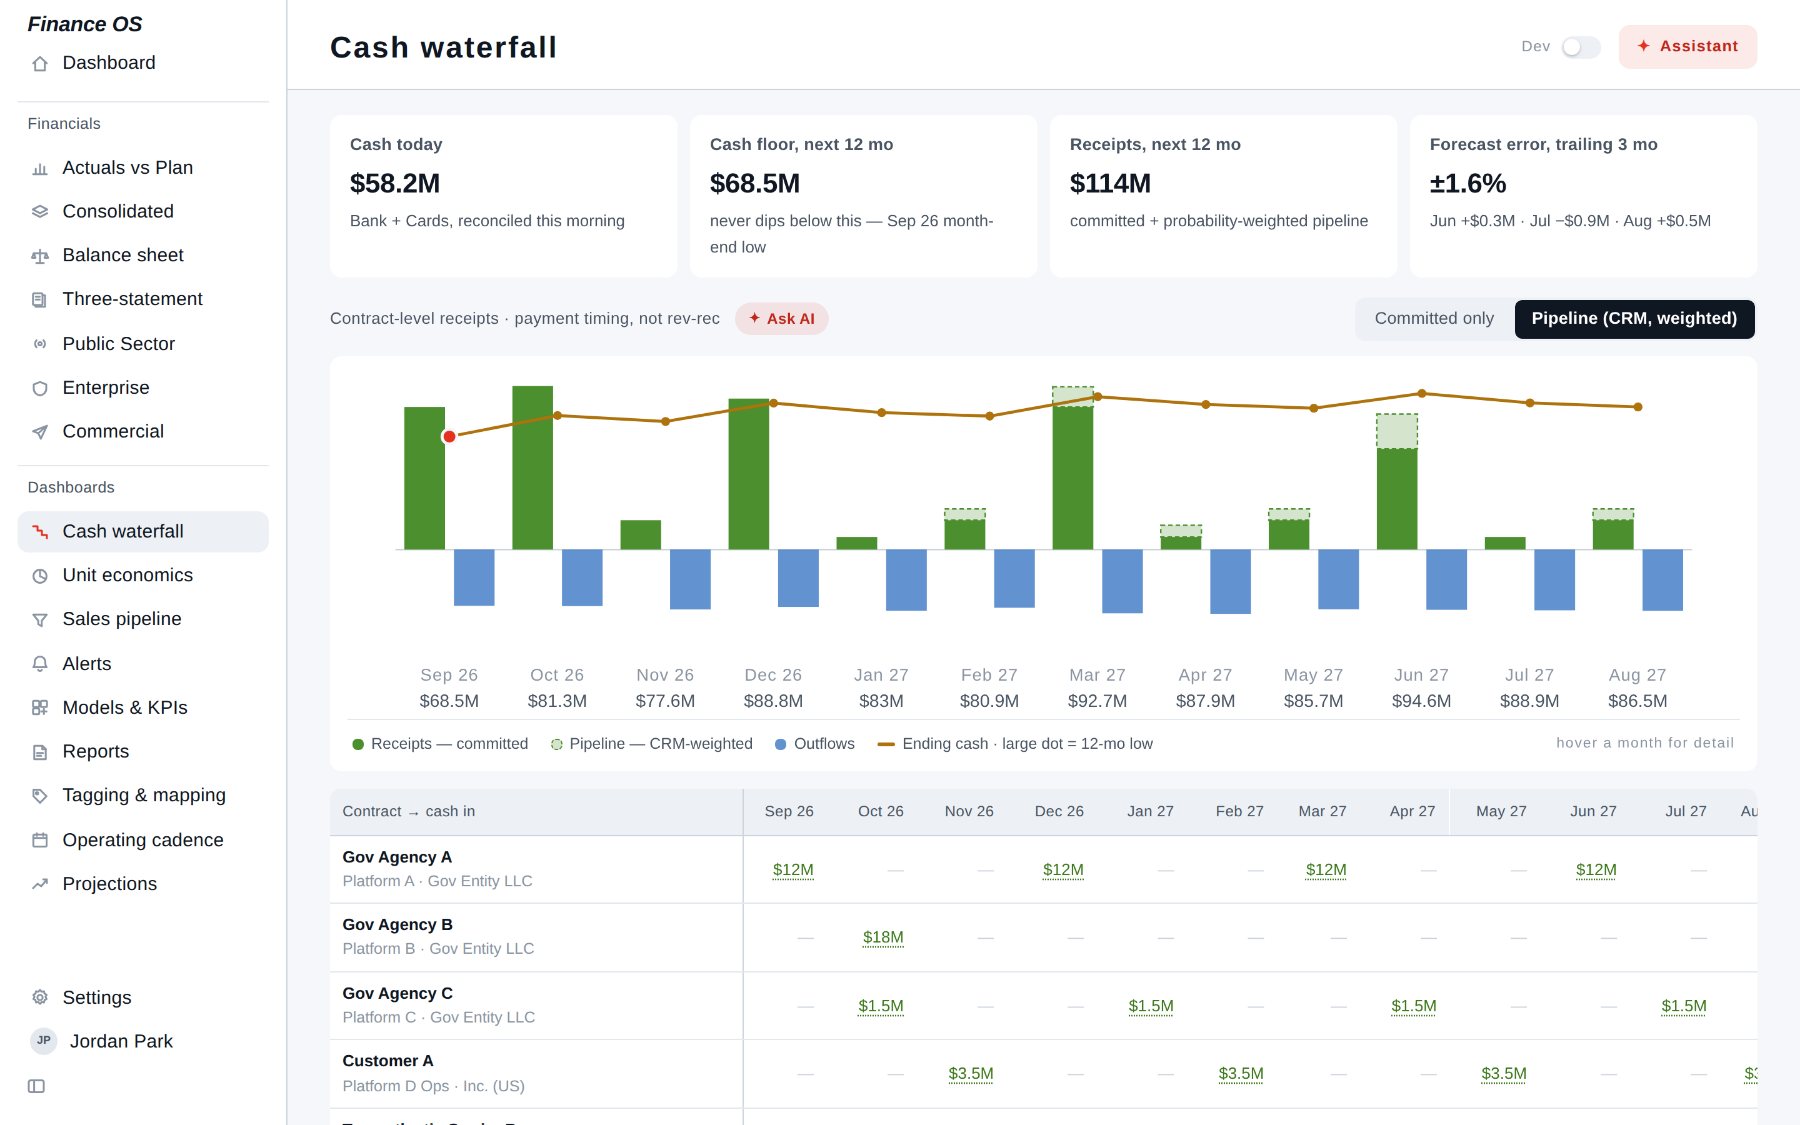Click the Reports file icon
The width and height of the screenshot is (1800, 1125).
pos(40,752)
